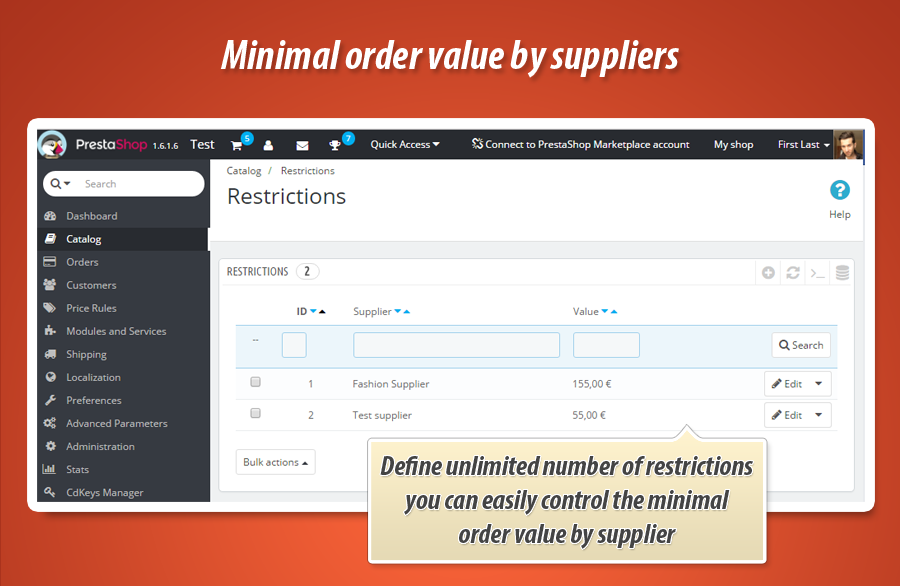The width and height of the screenshot is (900, 586).
Task: Click the Supplier filter input field
Action: pos(456,345)
